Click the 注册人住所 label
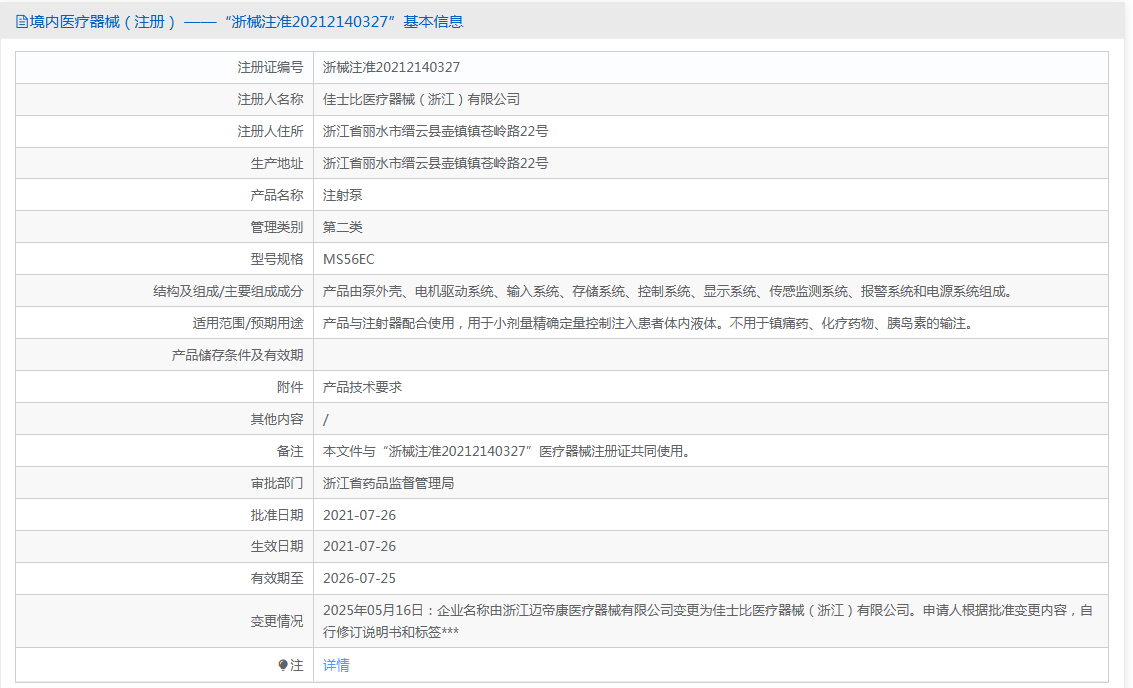The width and height of the screenshot is (1133, 688). [x=270, y=131]
